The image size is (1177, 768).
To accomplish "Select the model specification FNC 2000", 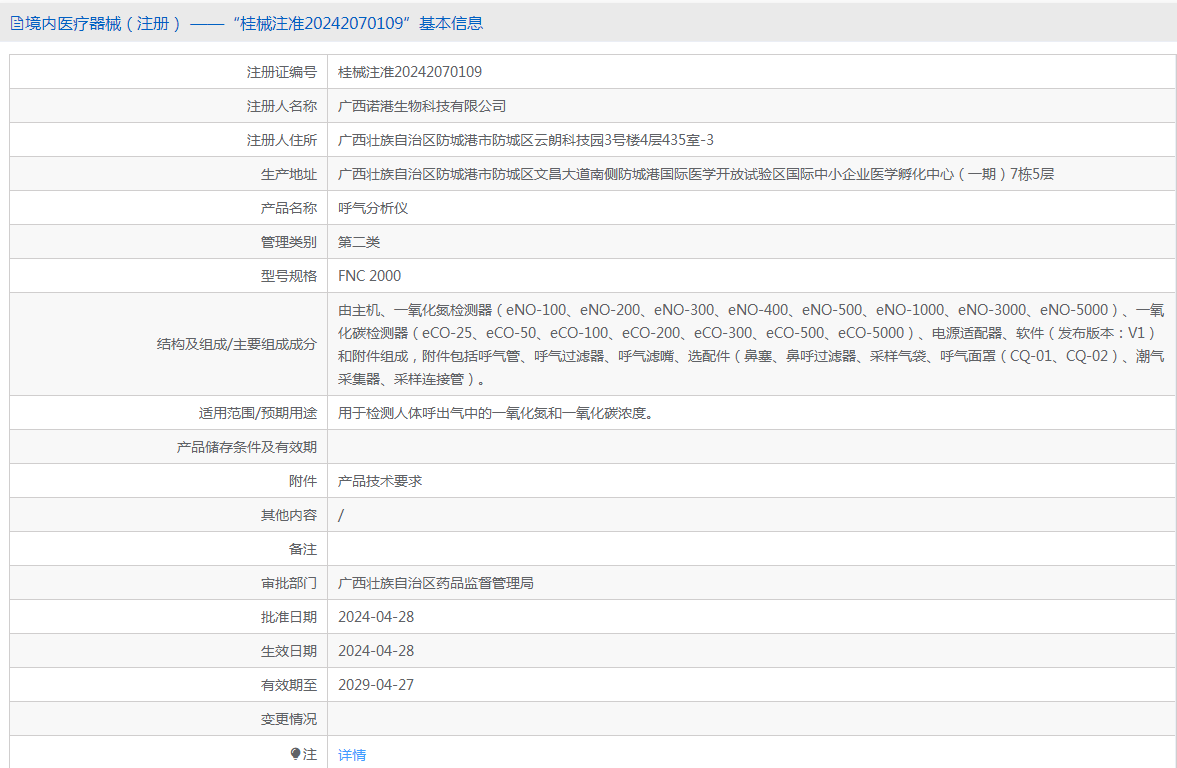I will (370, 276).
